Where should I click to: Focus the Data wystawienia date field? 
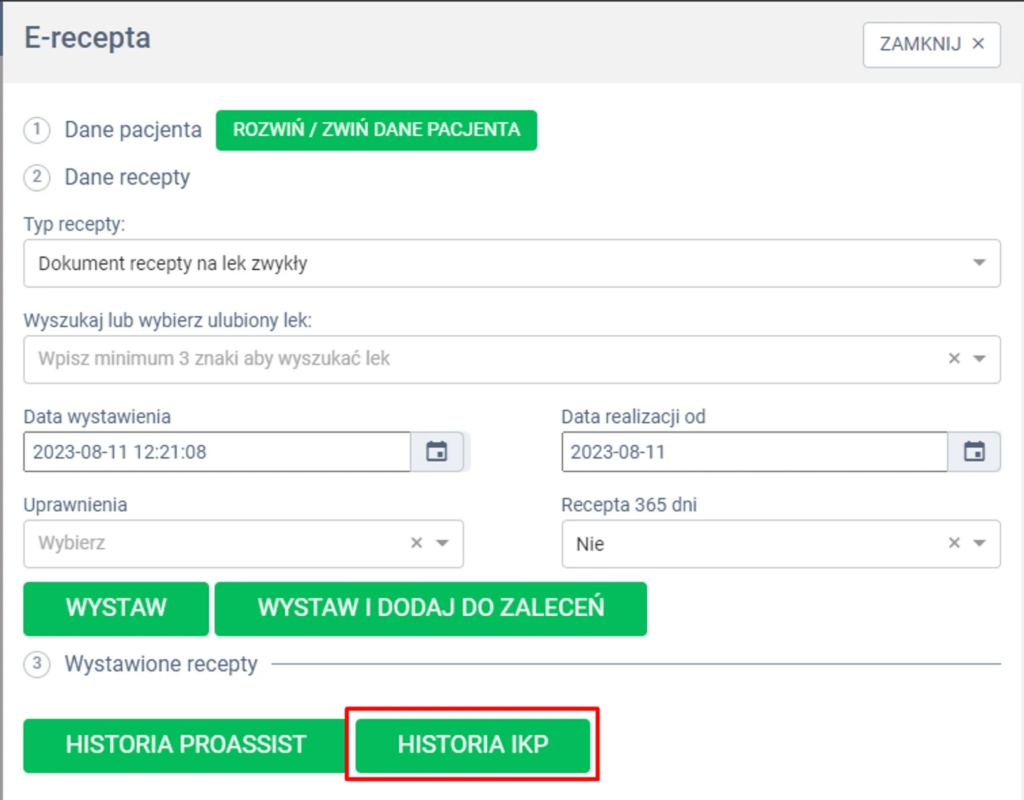216,452
